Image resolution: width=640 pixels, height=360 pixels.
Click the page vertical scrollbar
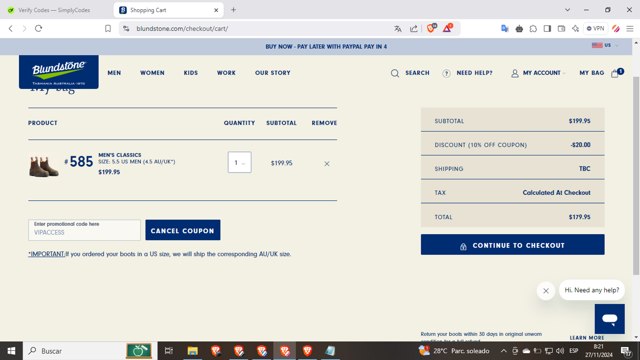636,176
